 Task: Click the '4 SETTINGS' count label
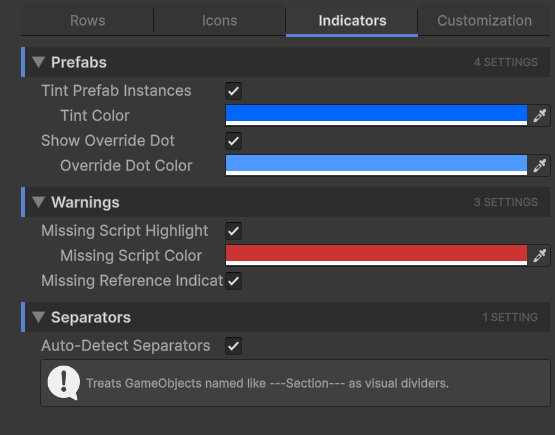(505, 62)
